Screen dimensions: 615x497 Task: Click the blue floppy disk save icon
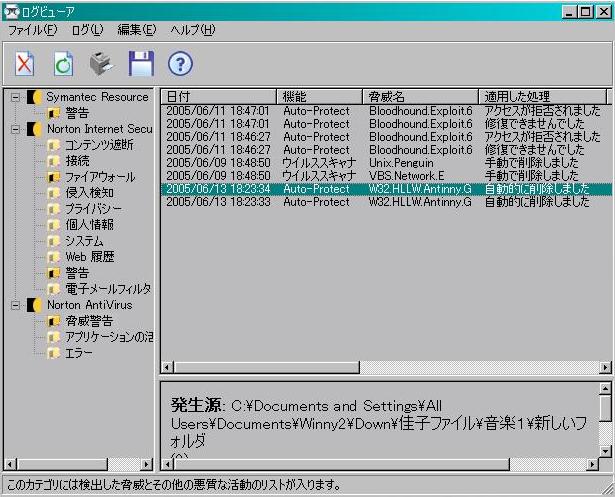coord(141,64)
